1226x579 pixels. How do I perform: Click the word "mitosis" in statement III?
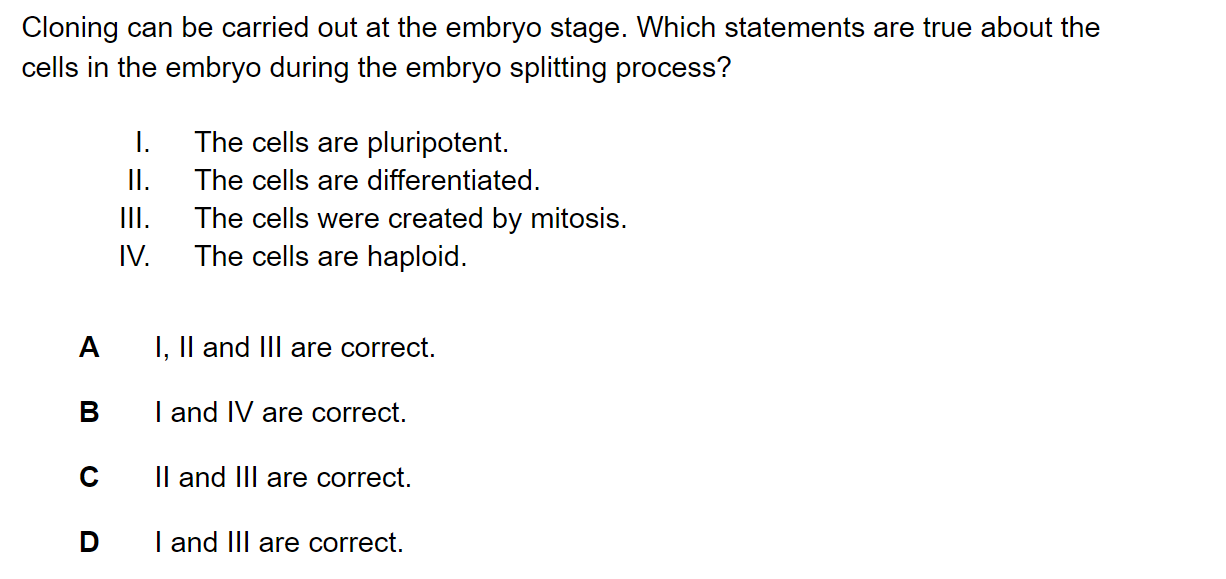582,219
